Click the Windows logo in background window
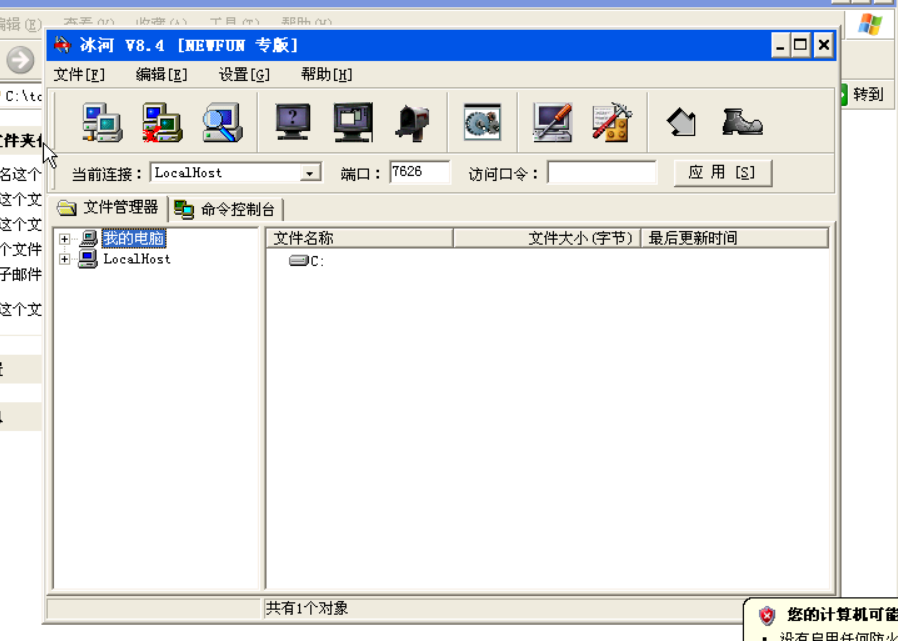The image size is (898, 641). [869, 25]
